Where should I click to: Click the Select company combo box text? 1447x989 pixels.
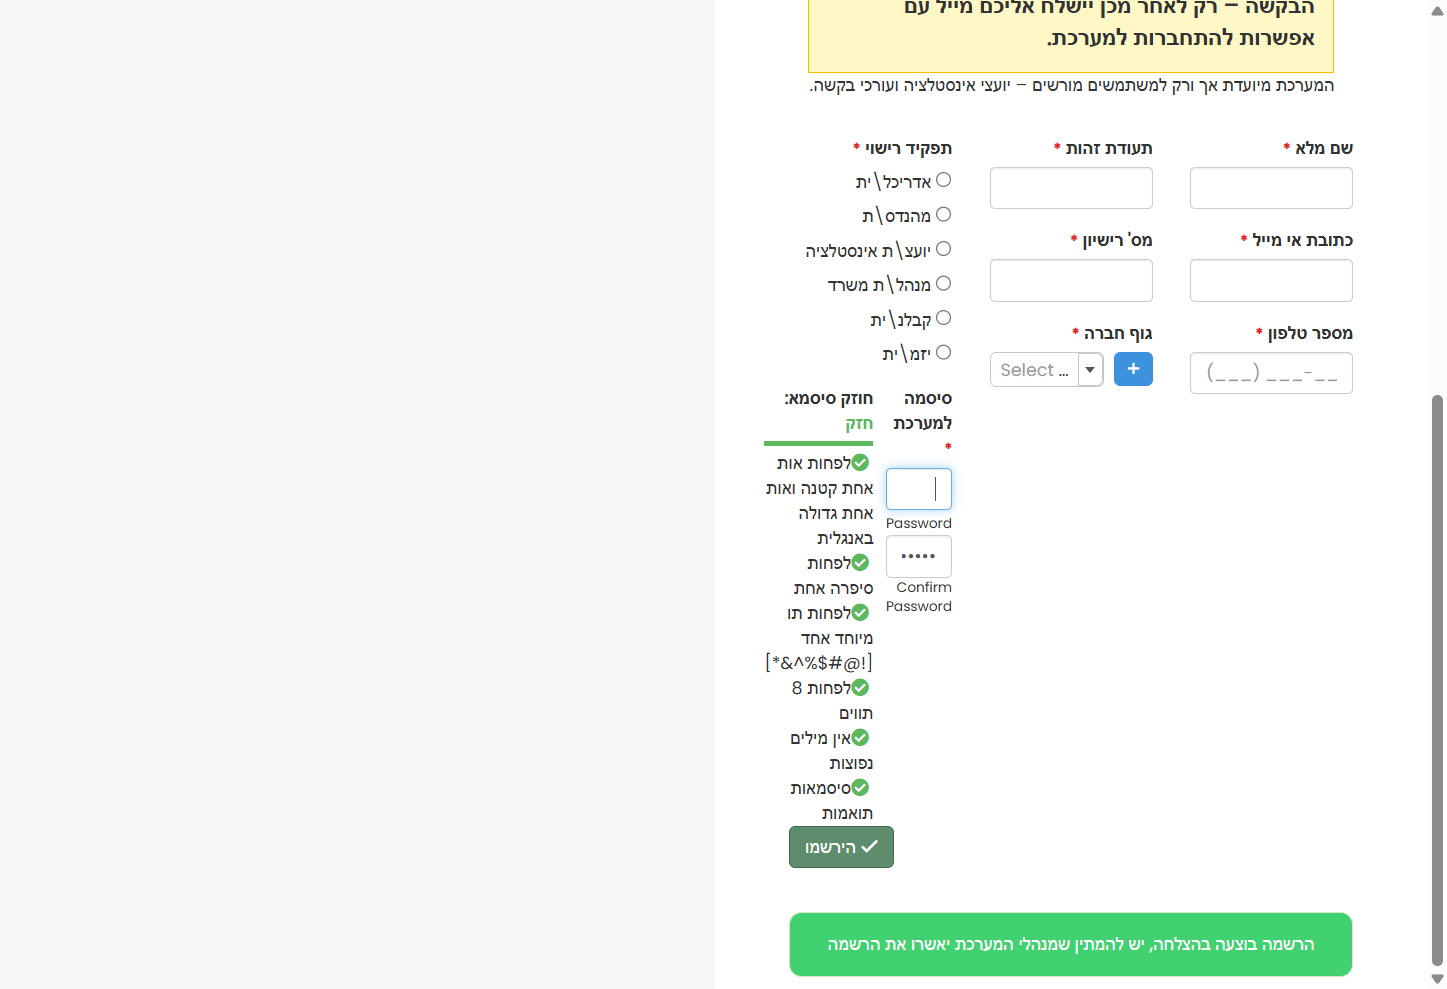tap(1034, 370)
